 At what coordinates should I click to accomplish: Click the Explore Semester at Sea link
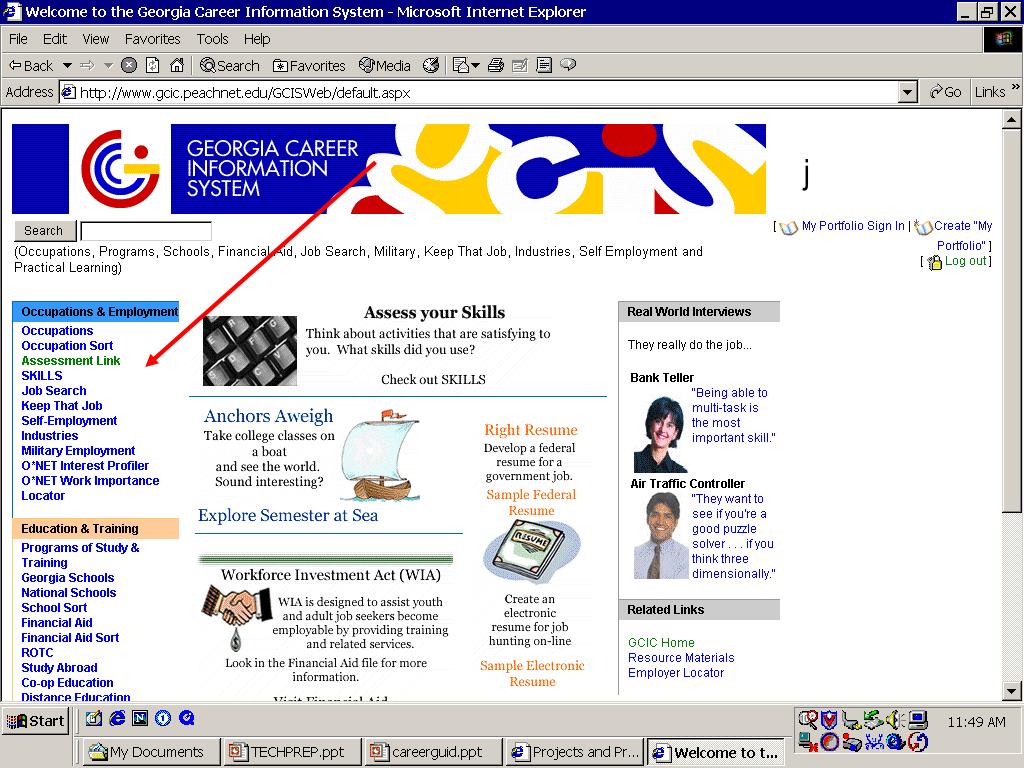pyautogui.click(x=288, y=515)
